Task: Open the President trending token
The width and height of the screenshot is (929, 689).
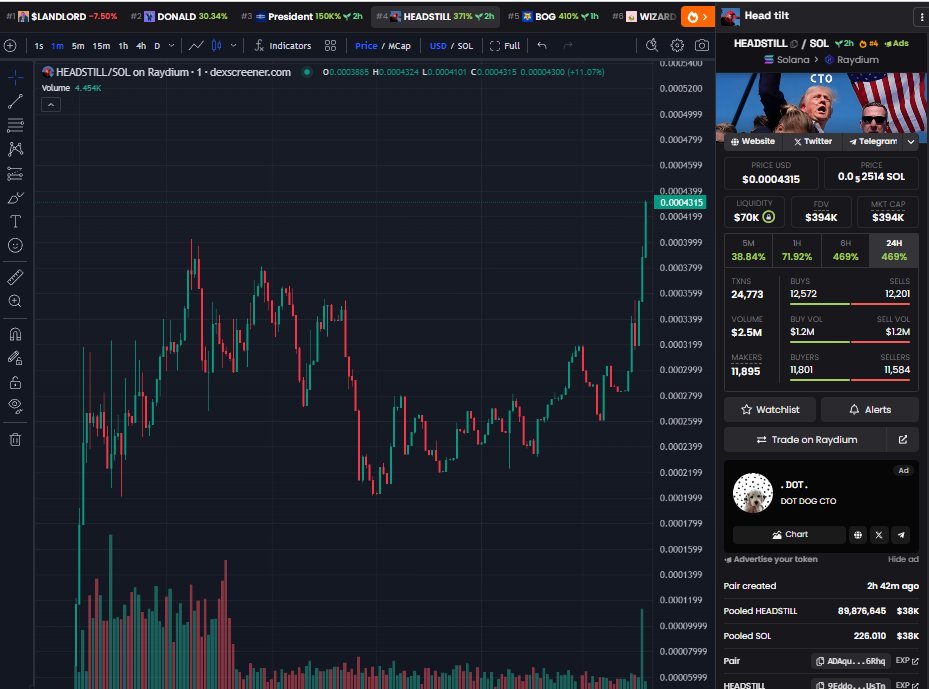Action: (302, 17)
